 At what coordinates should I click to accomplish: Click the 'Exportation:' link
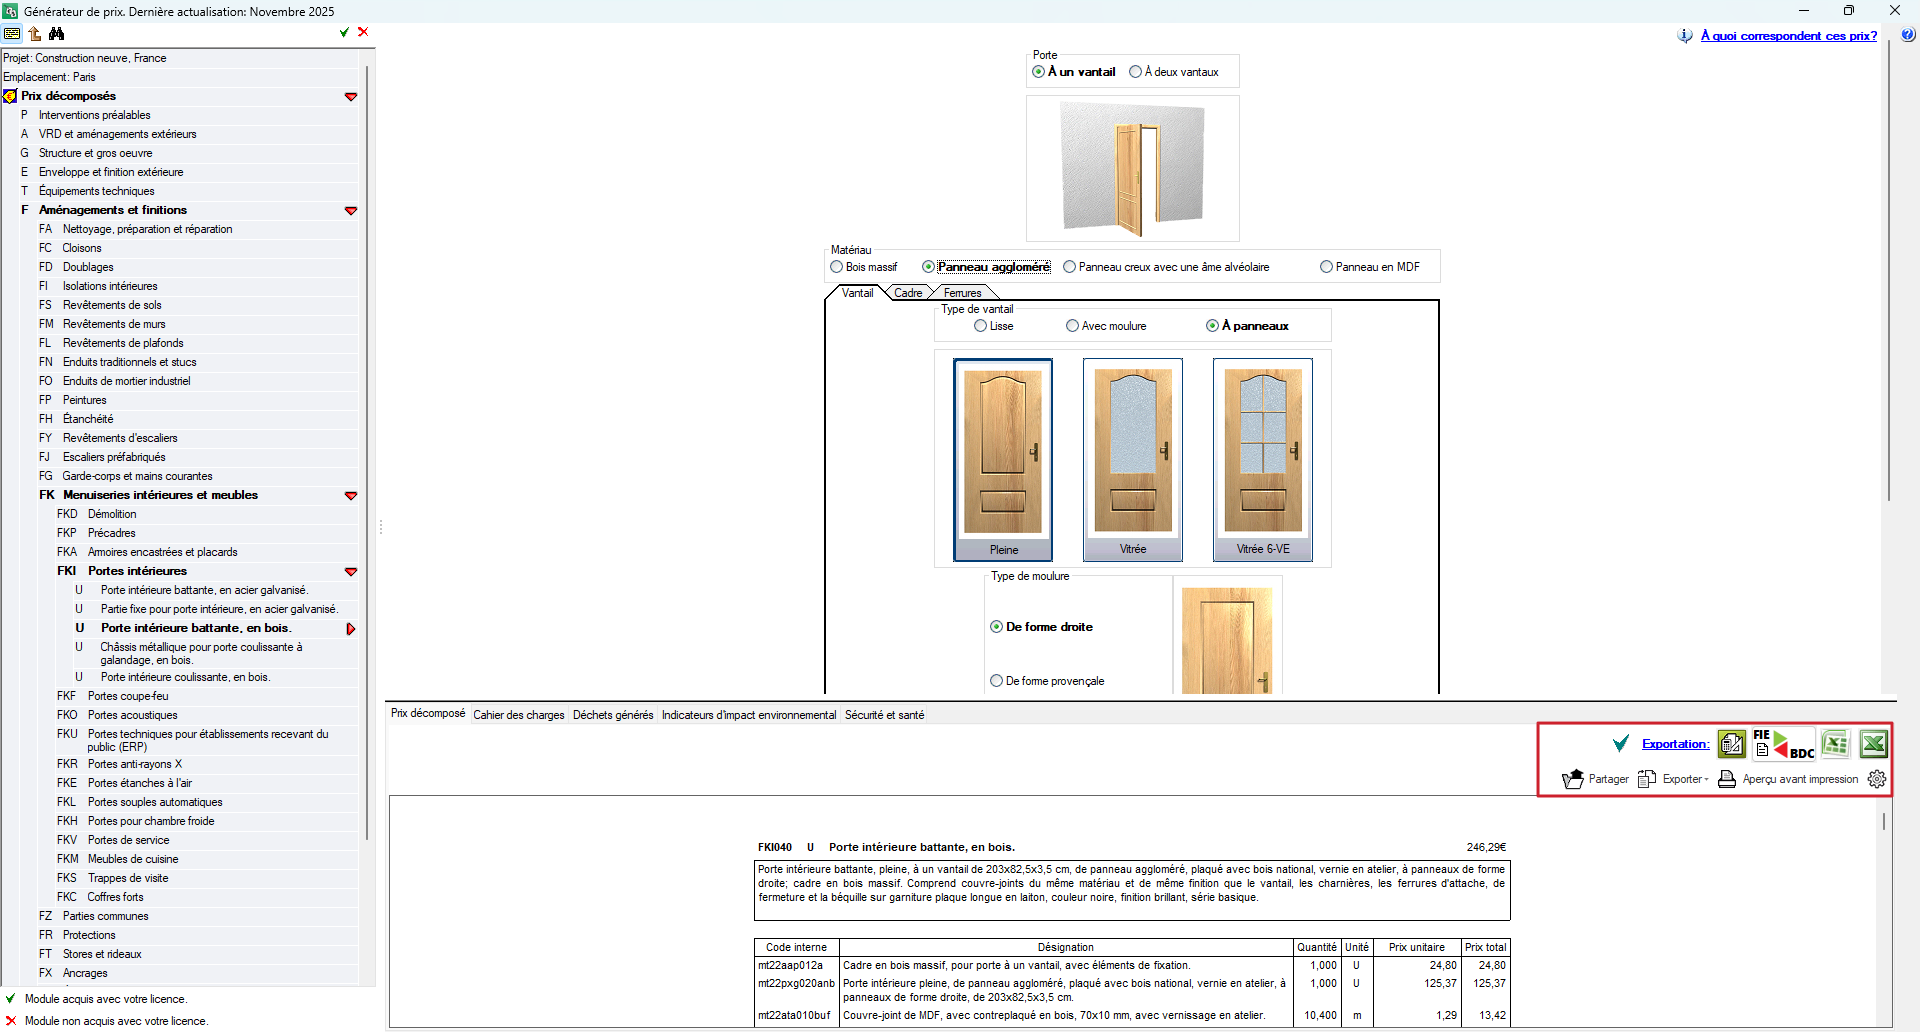[1676, 744]
